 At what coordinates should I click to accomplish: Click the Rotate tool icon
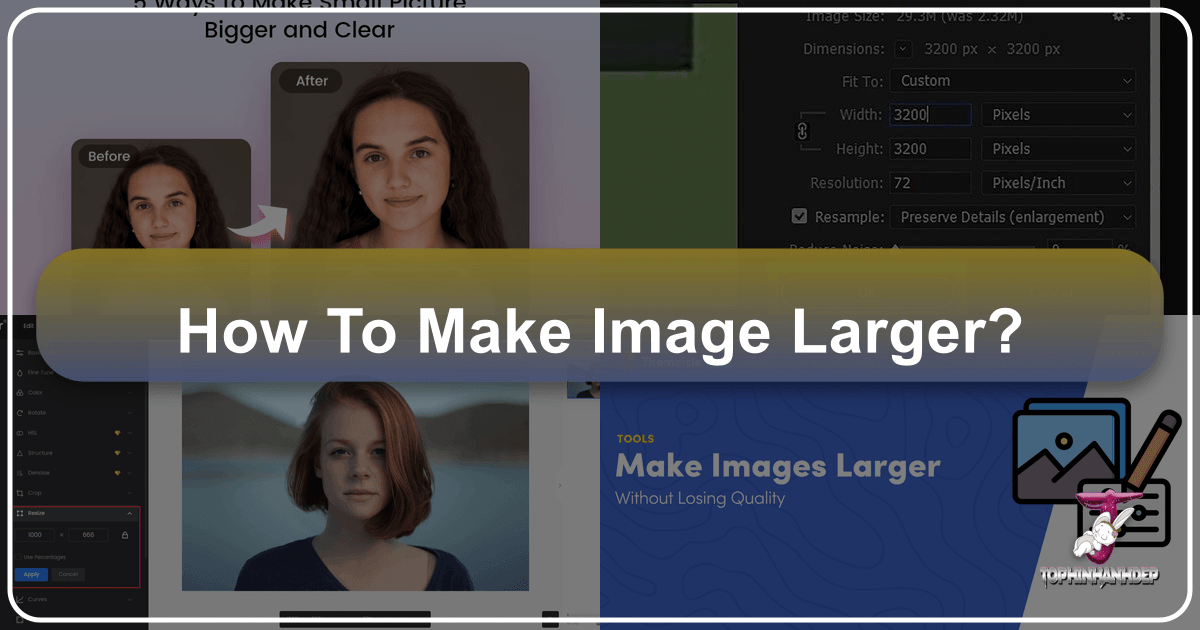pos(19,413)
